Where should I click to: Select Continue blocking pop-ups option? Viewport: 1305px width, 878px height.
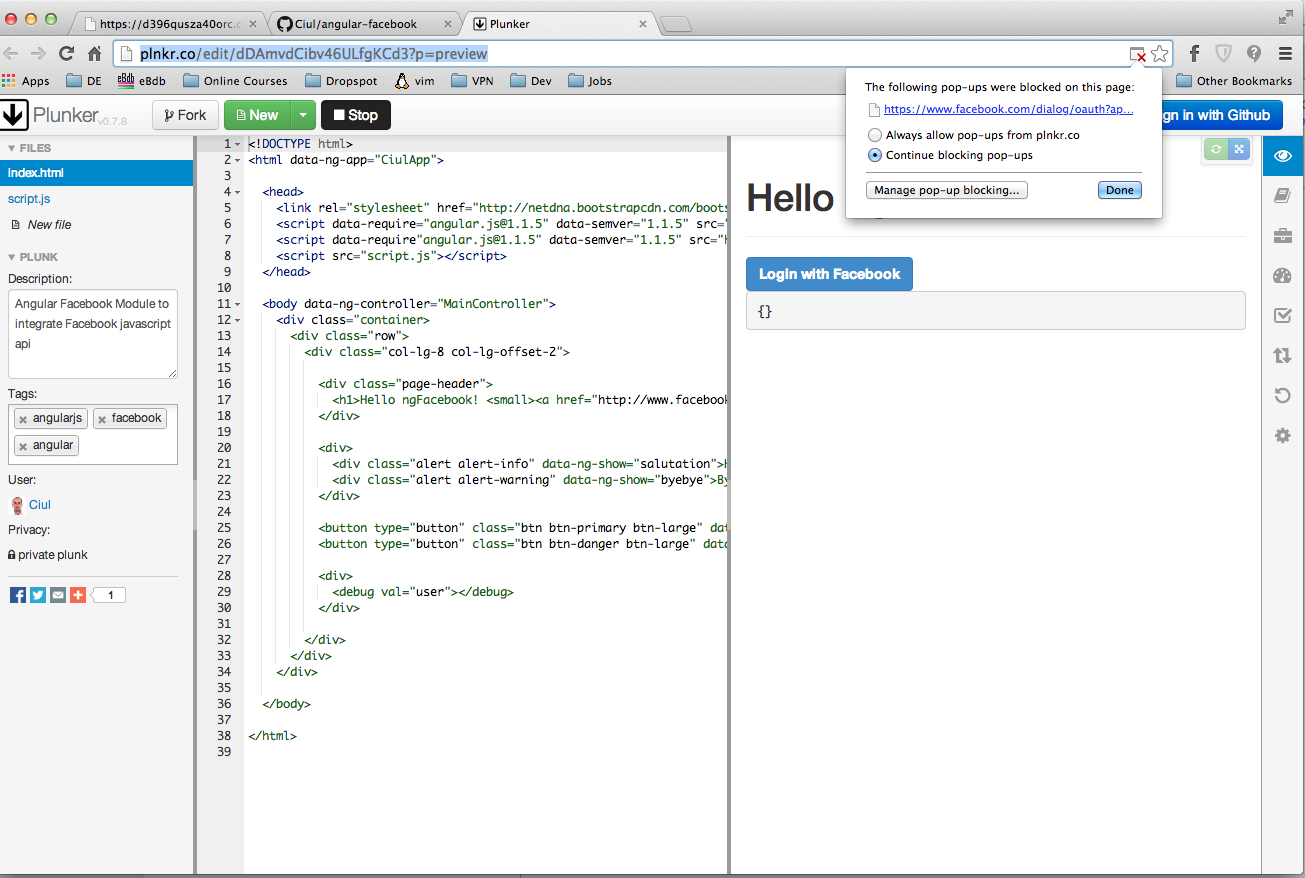[x=875, y=155]
